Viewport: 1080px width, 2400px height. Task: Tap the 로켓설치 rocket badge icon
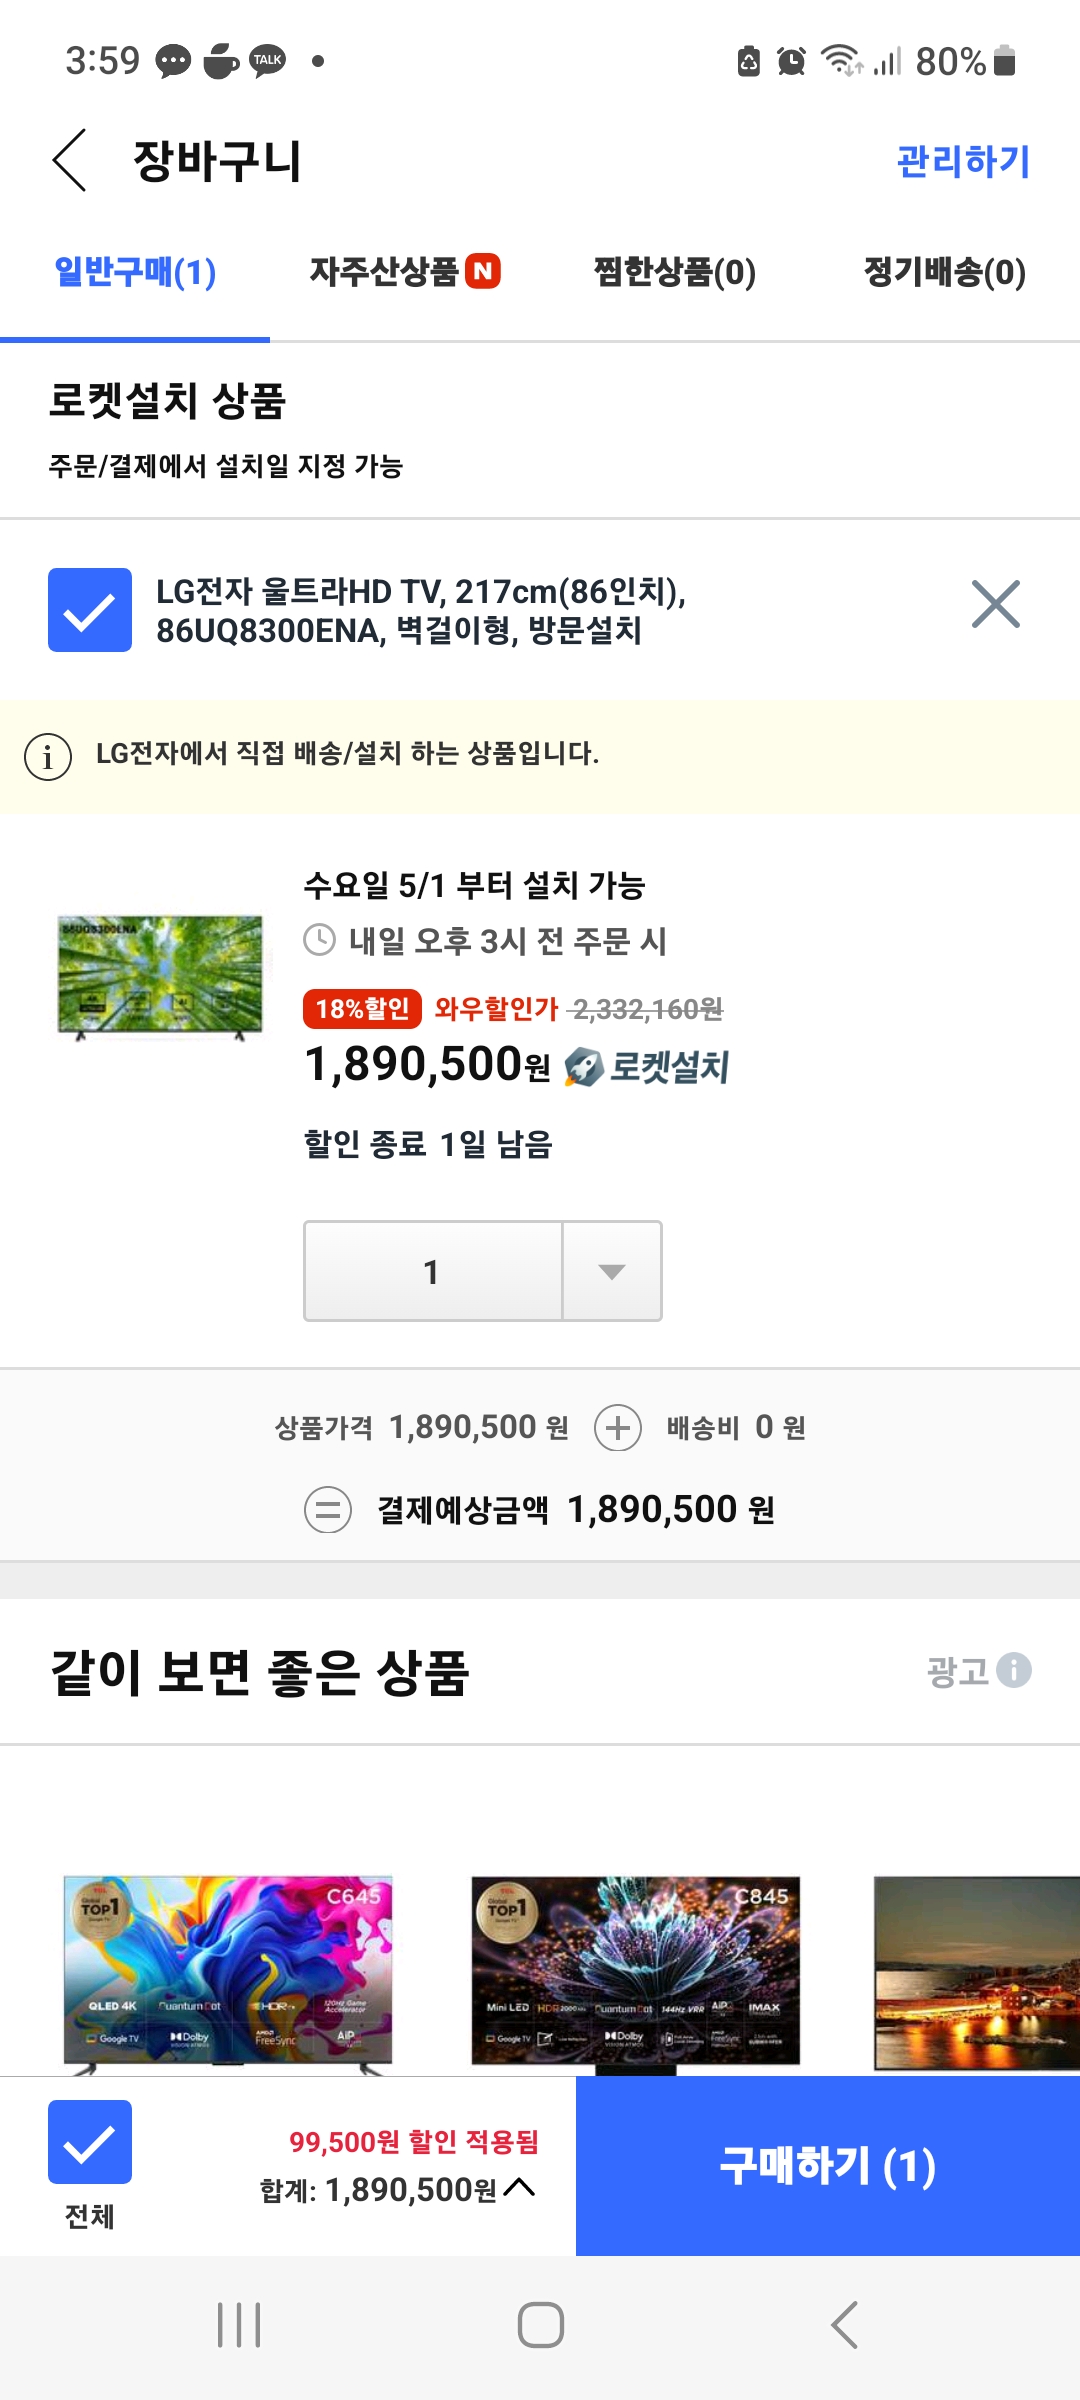coord(583,1067)
